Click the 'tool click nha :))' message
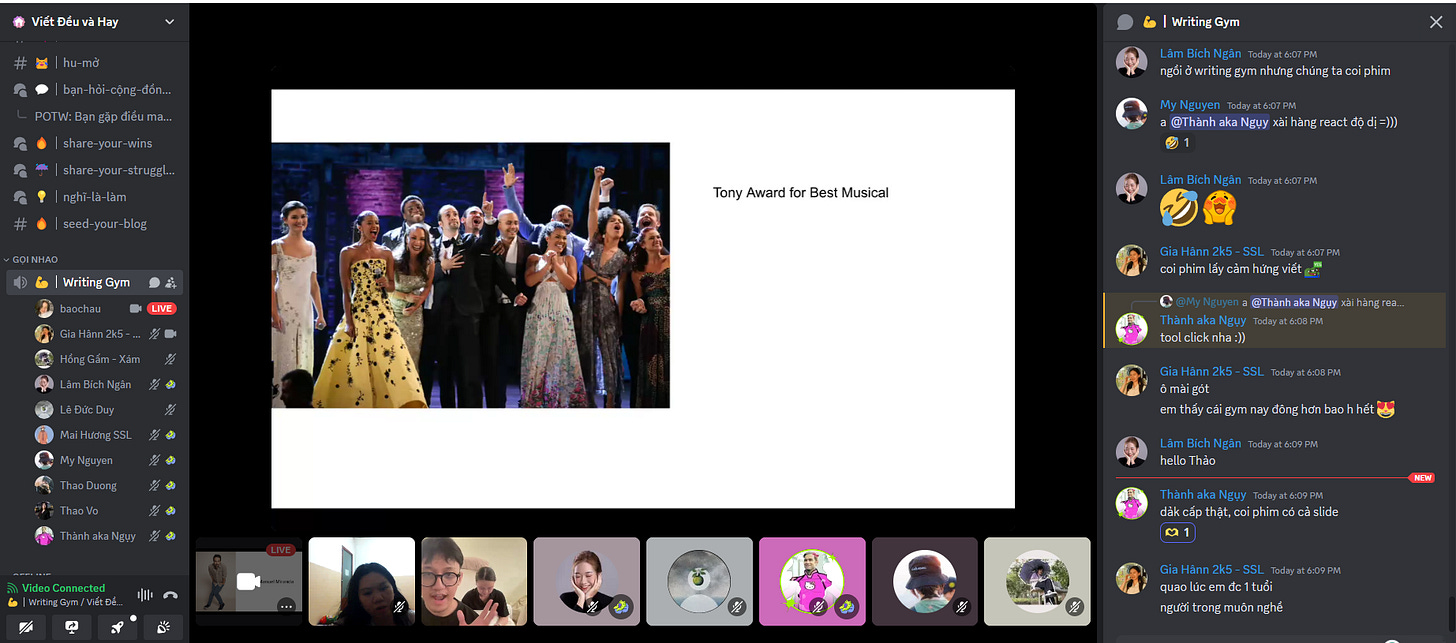Viewport: 1456px width, 643px height. [x=1202, y=337]
